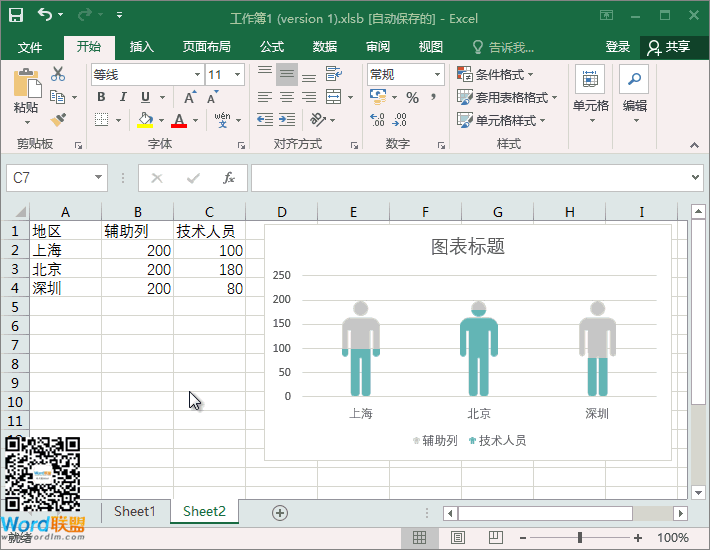This screenshot has width=710, height=550.
Task: Click the Decrease Indent icon
Action: [265, 120]
